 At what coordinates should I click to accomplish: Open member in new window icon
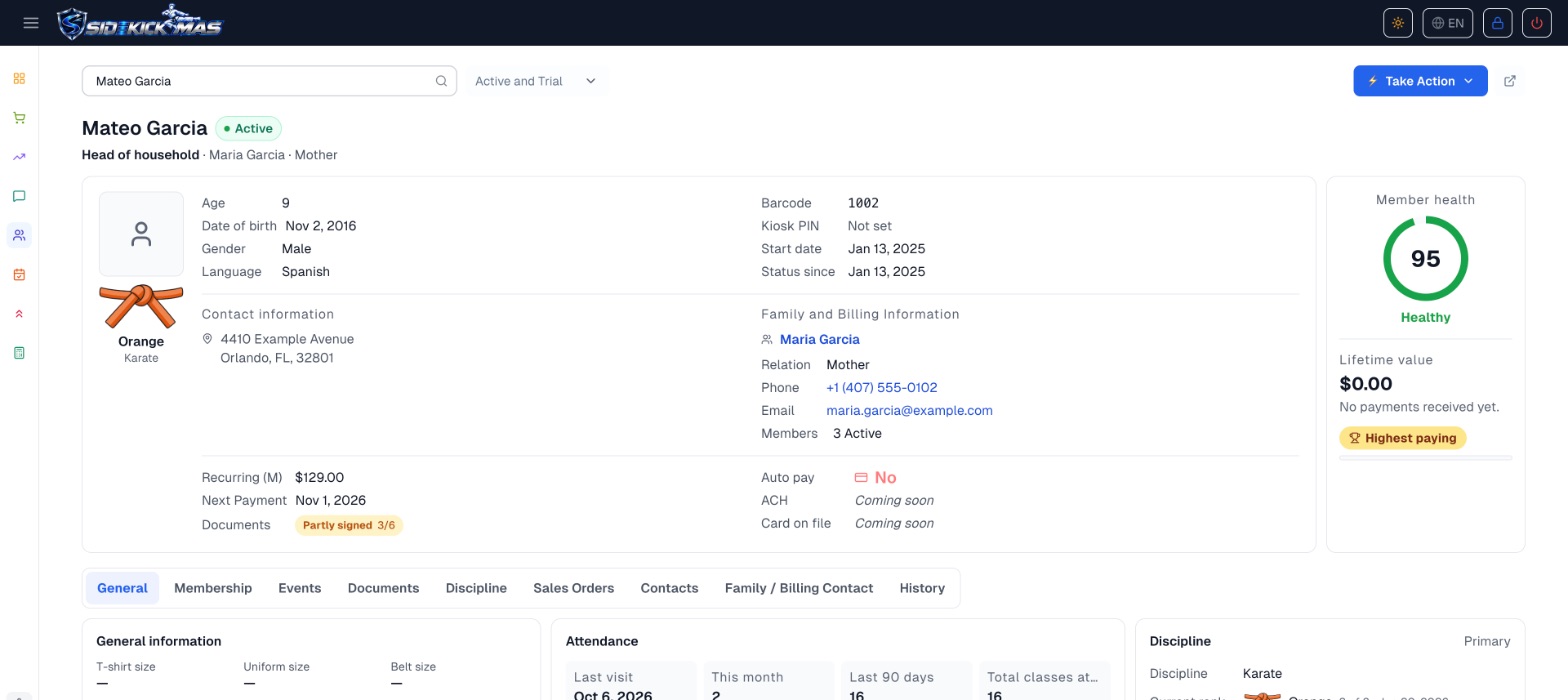click(1510, 81)
